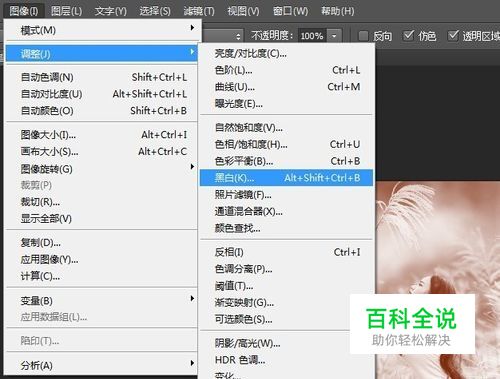Expand the 变量(B) submenu

point(102,300)
